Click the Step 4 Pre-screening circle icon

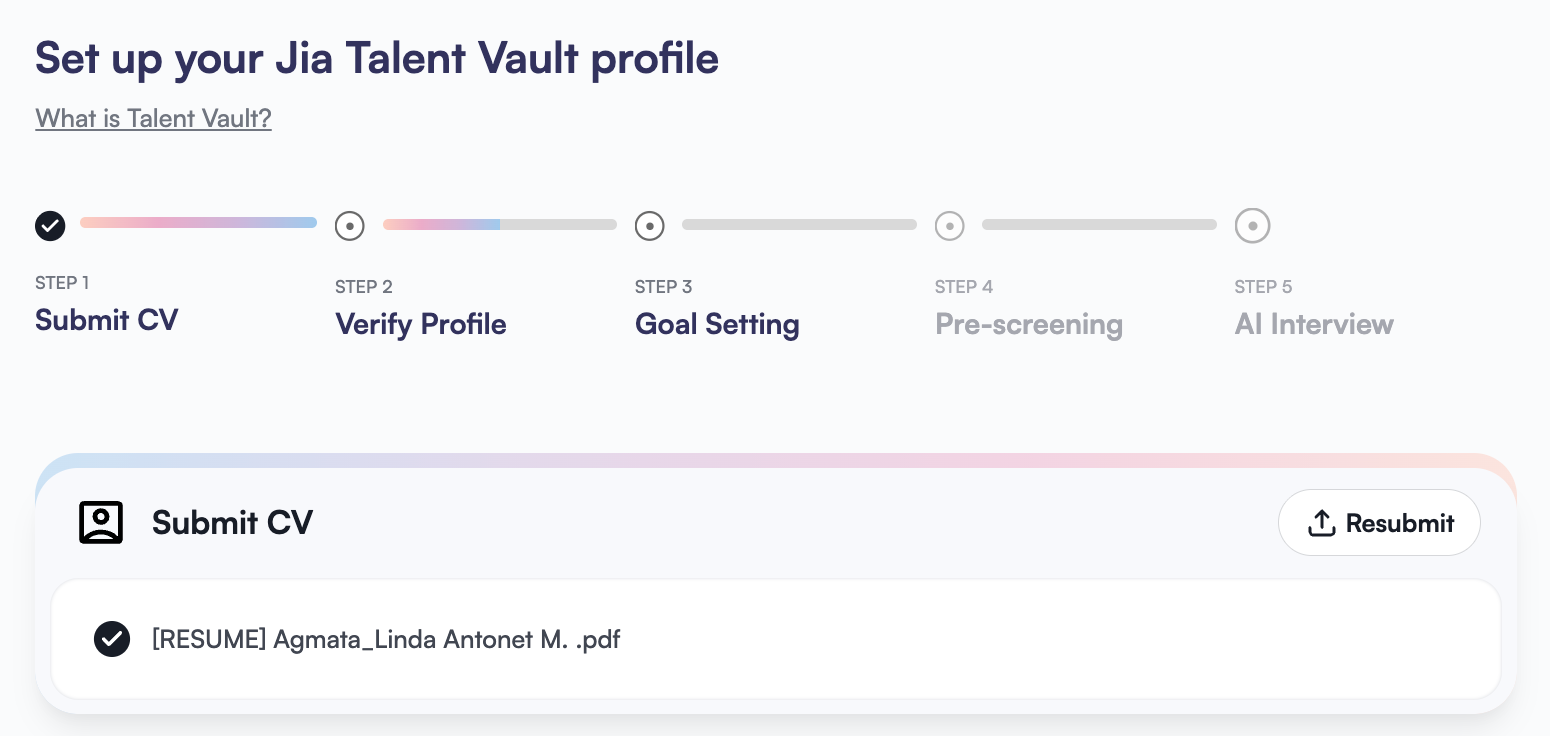(950, 226)
